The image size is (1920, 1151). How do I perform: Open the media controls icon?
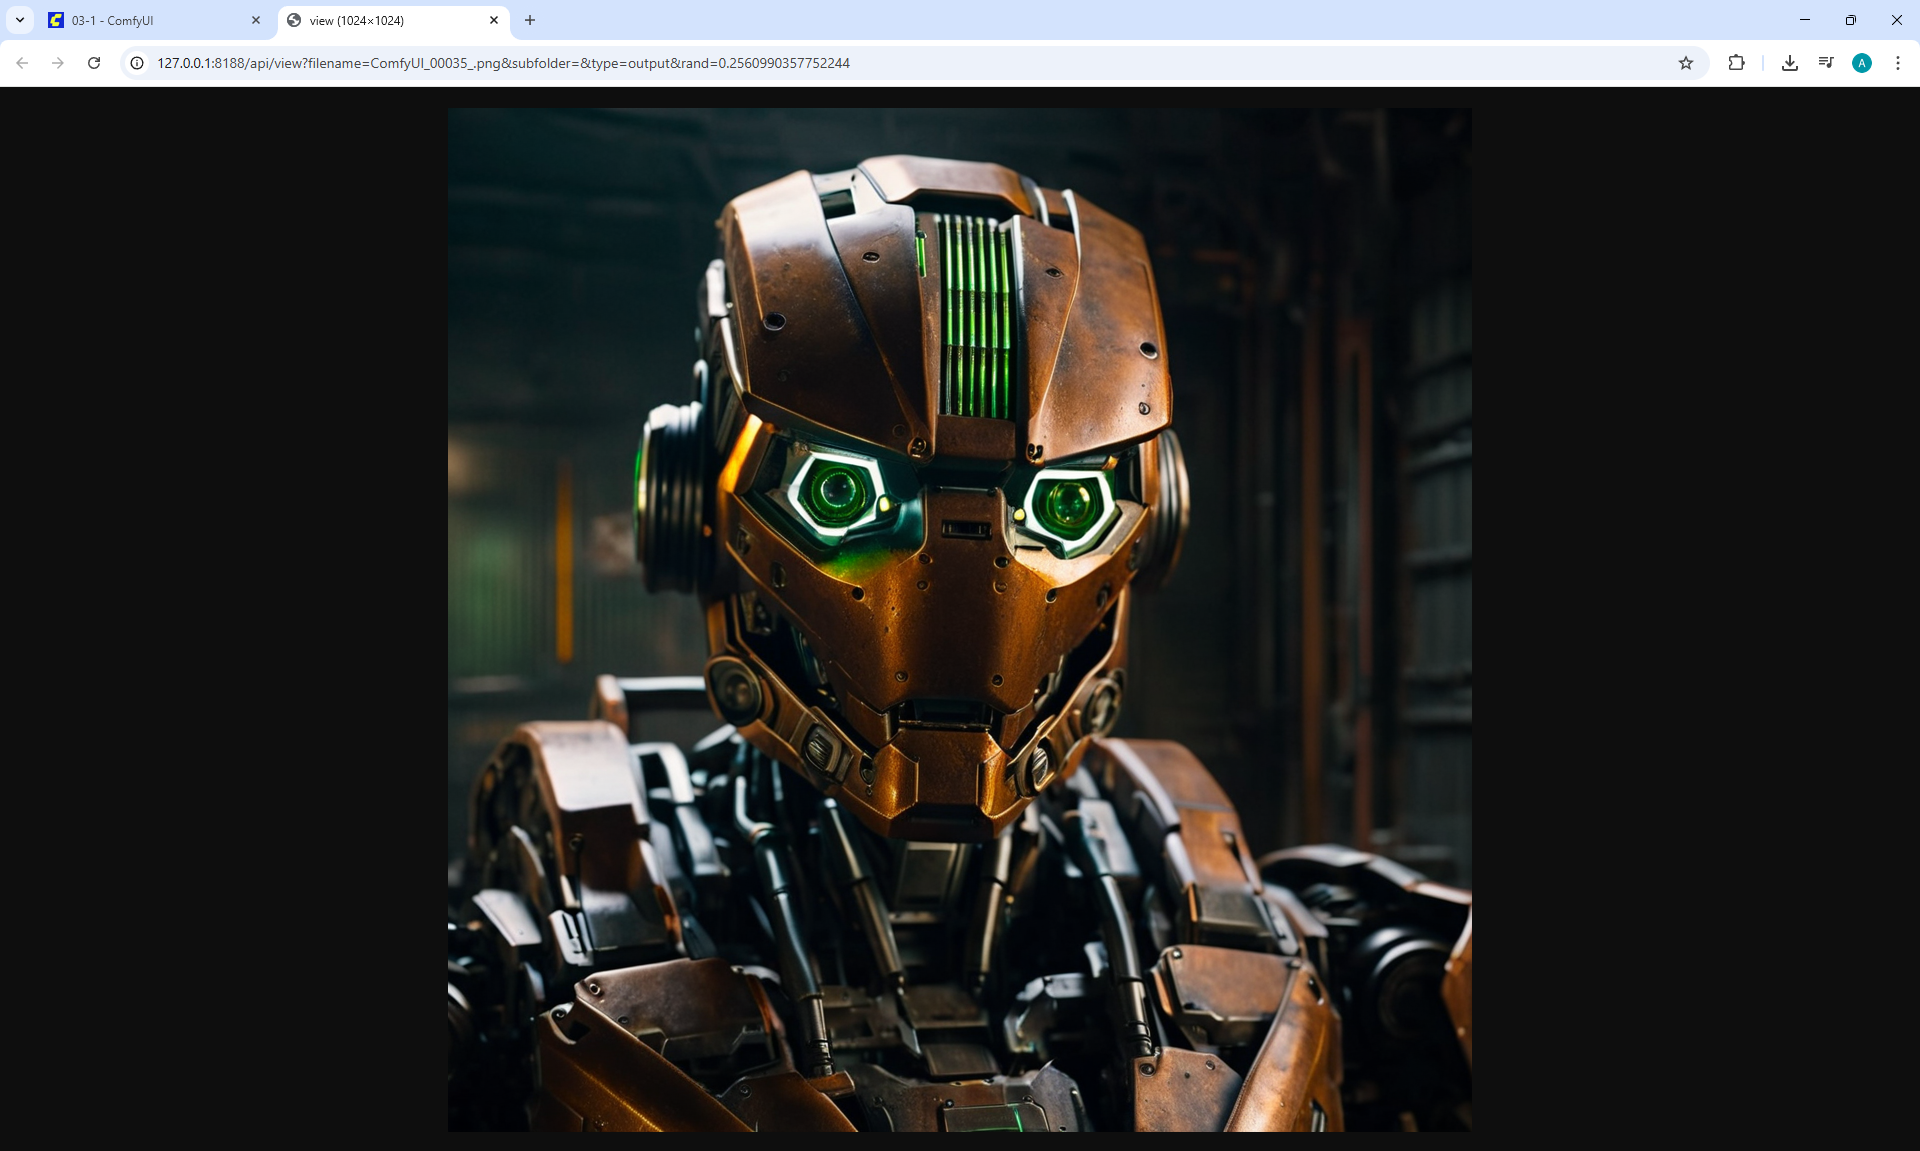pyautogui.click(x=1826, y=63)
